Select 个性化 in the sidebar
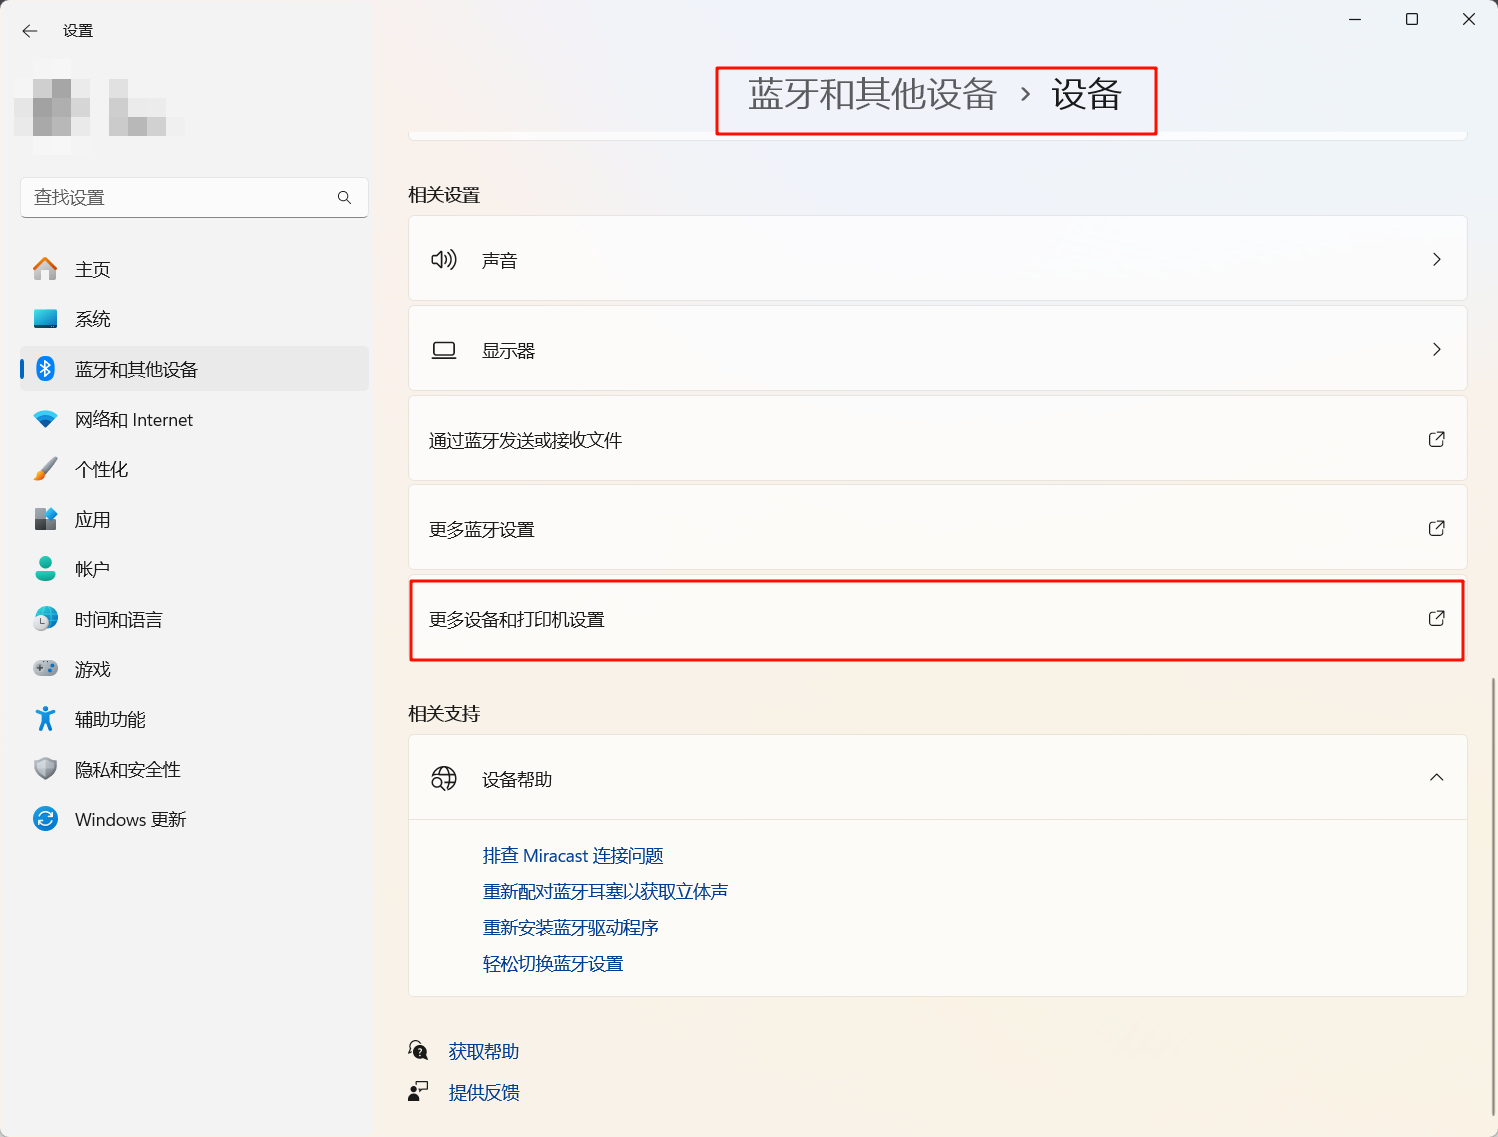The width and height of the screenshot is (1498, 1137). [194, 469]
